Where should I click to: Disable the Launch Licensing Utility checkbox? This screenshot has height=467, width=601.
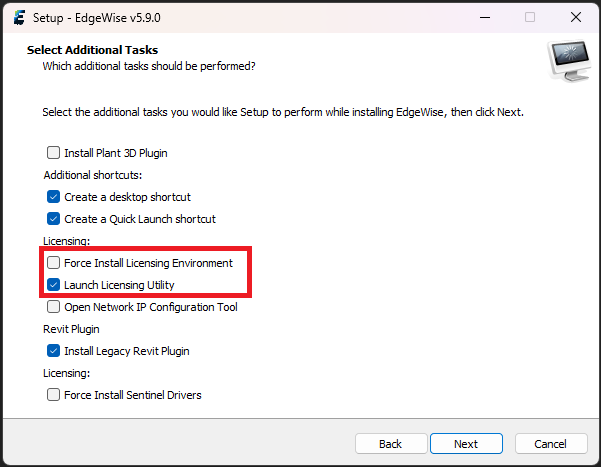(x=54, y=285)
